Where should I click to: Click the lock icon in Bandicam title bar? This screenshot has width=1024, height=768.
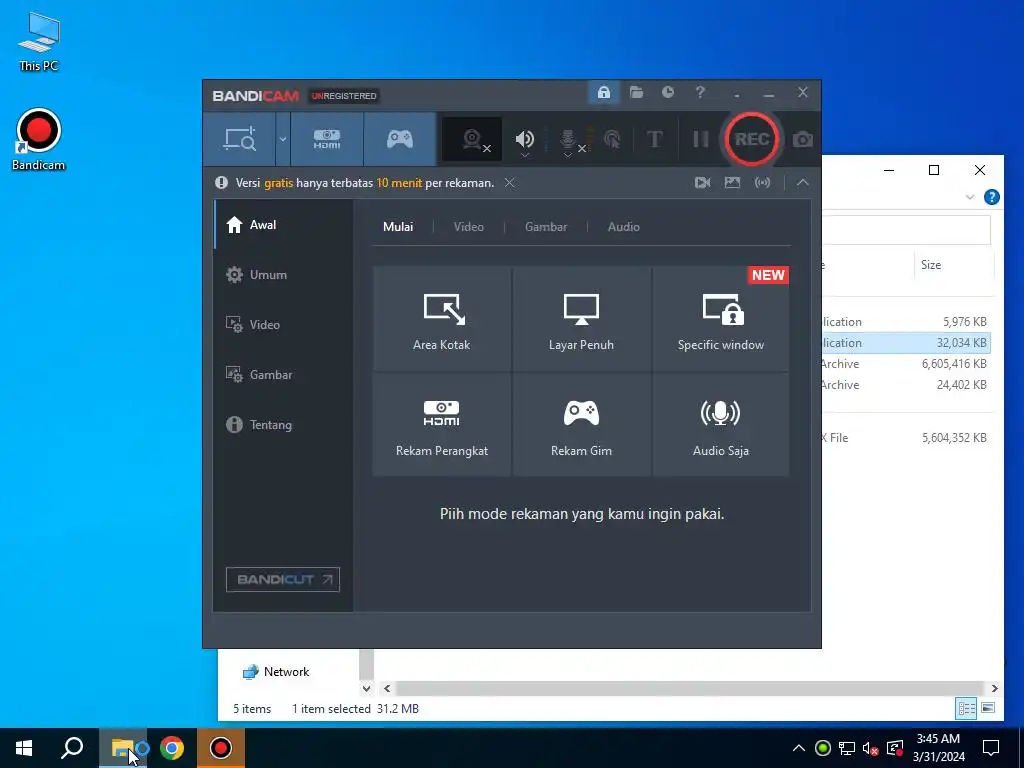tap(603, 93)
